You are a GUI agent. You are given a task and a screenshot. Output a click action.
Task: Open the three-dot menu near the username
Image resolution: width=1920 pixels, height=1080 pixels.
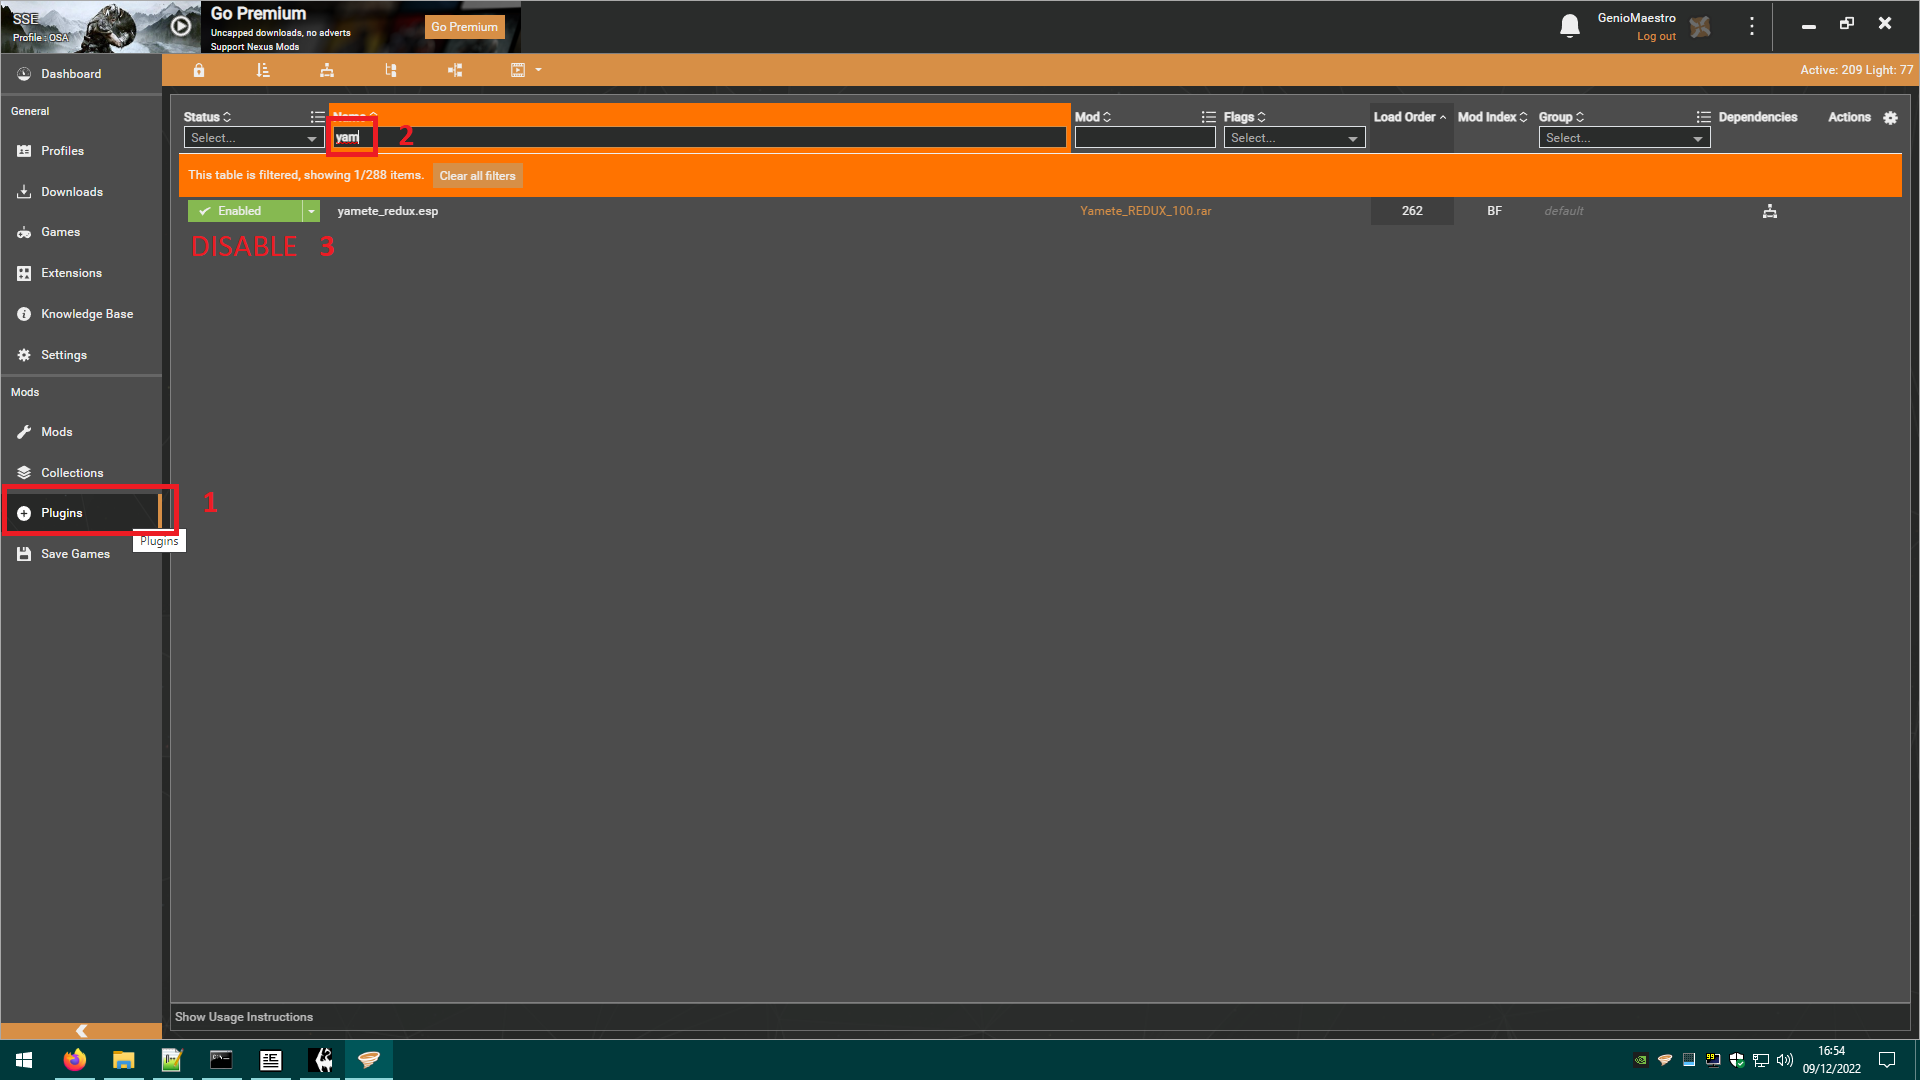coord(1751,26)
